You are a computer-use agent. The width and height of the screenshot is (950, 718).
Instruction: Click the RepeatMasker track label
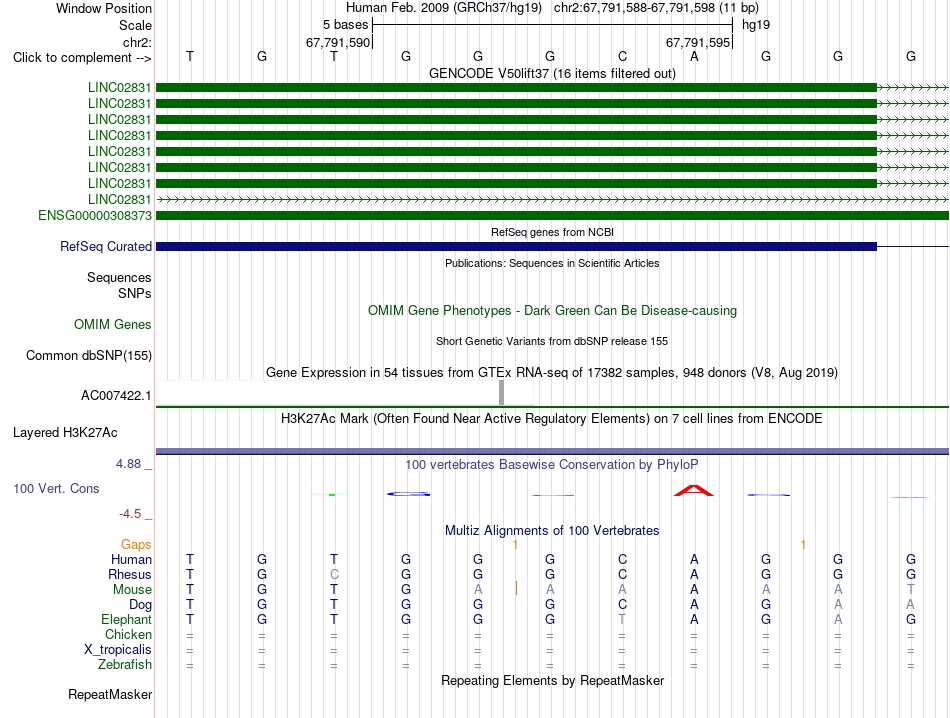coord(110,695)
